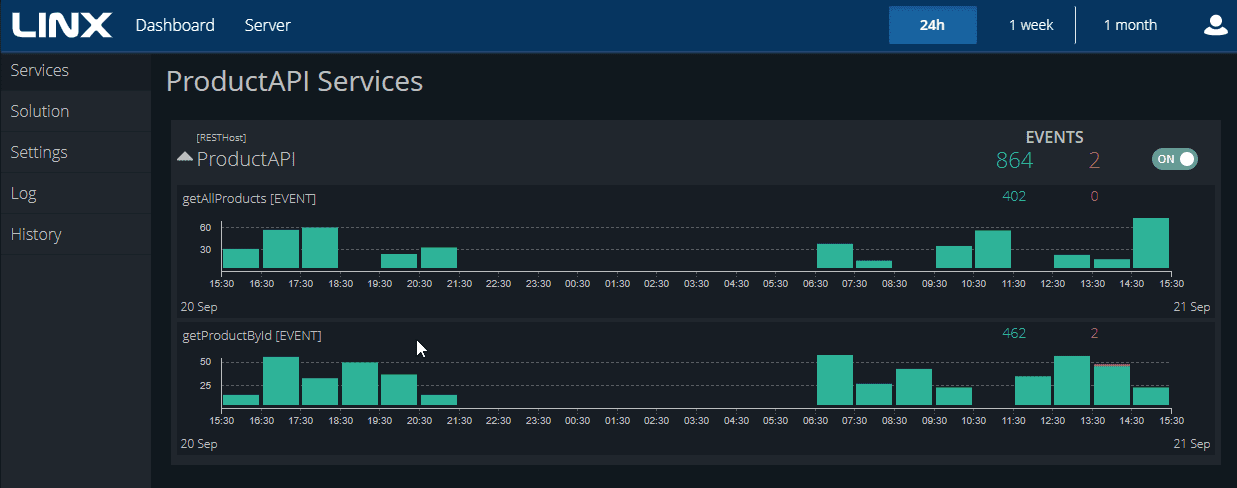
Task: Click the getProductById count 462
Action: tap(1014, 333)
